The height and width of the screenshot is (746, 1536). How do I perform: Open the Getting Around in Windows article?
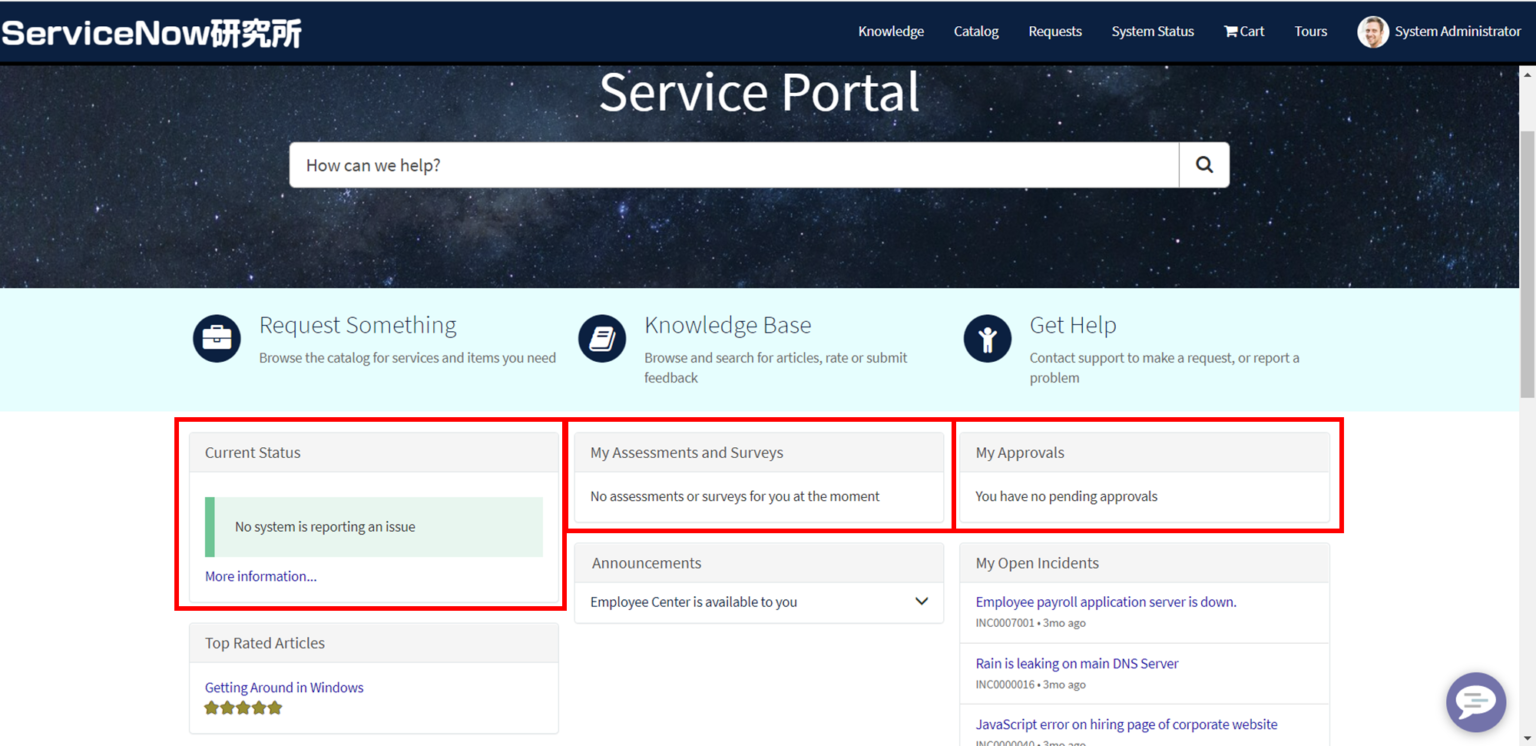[284, 687]
